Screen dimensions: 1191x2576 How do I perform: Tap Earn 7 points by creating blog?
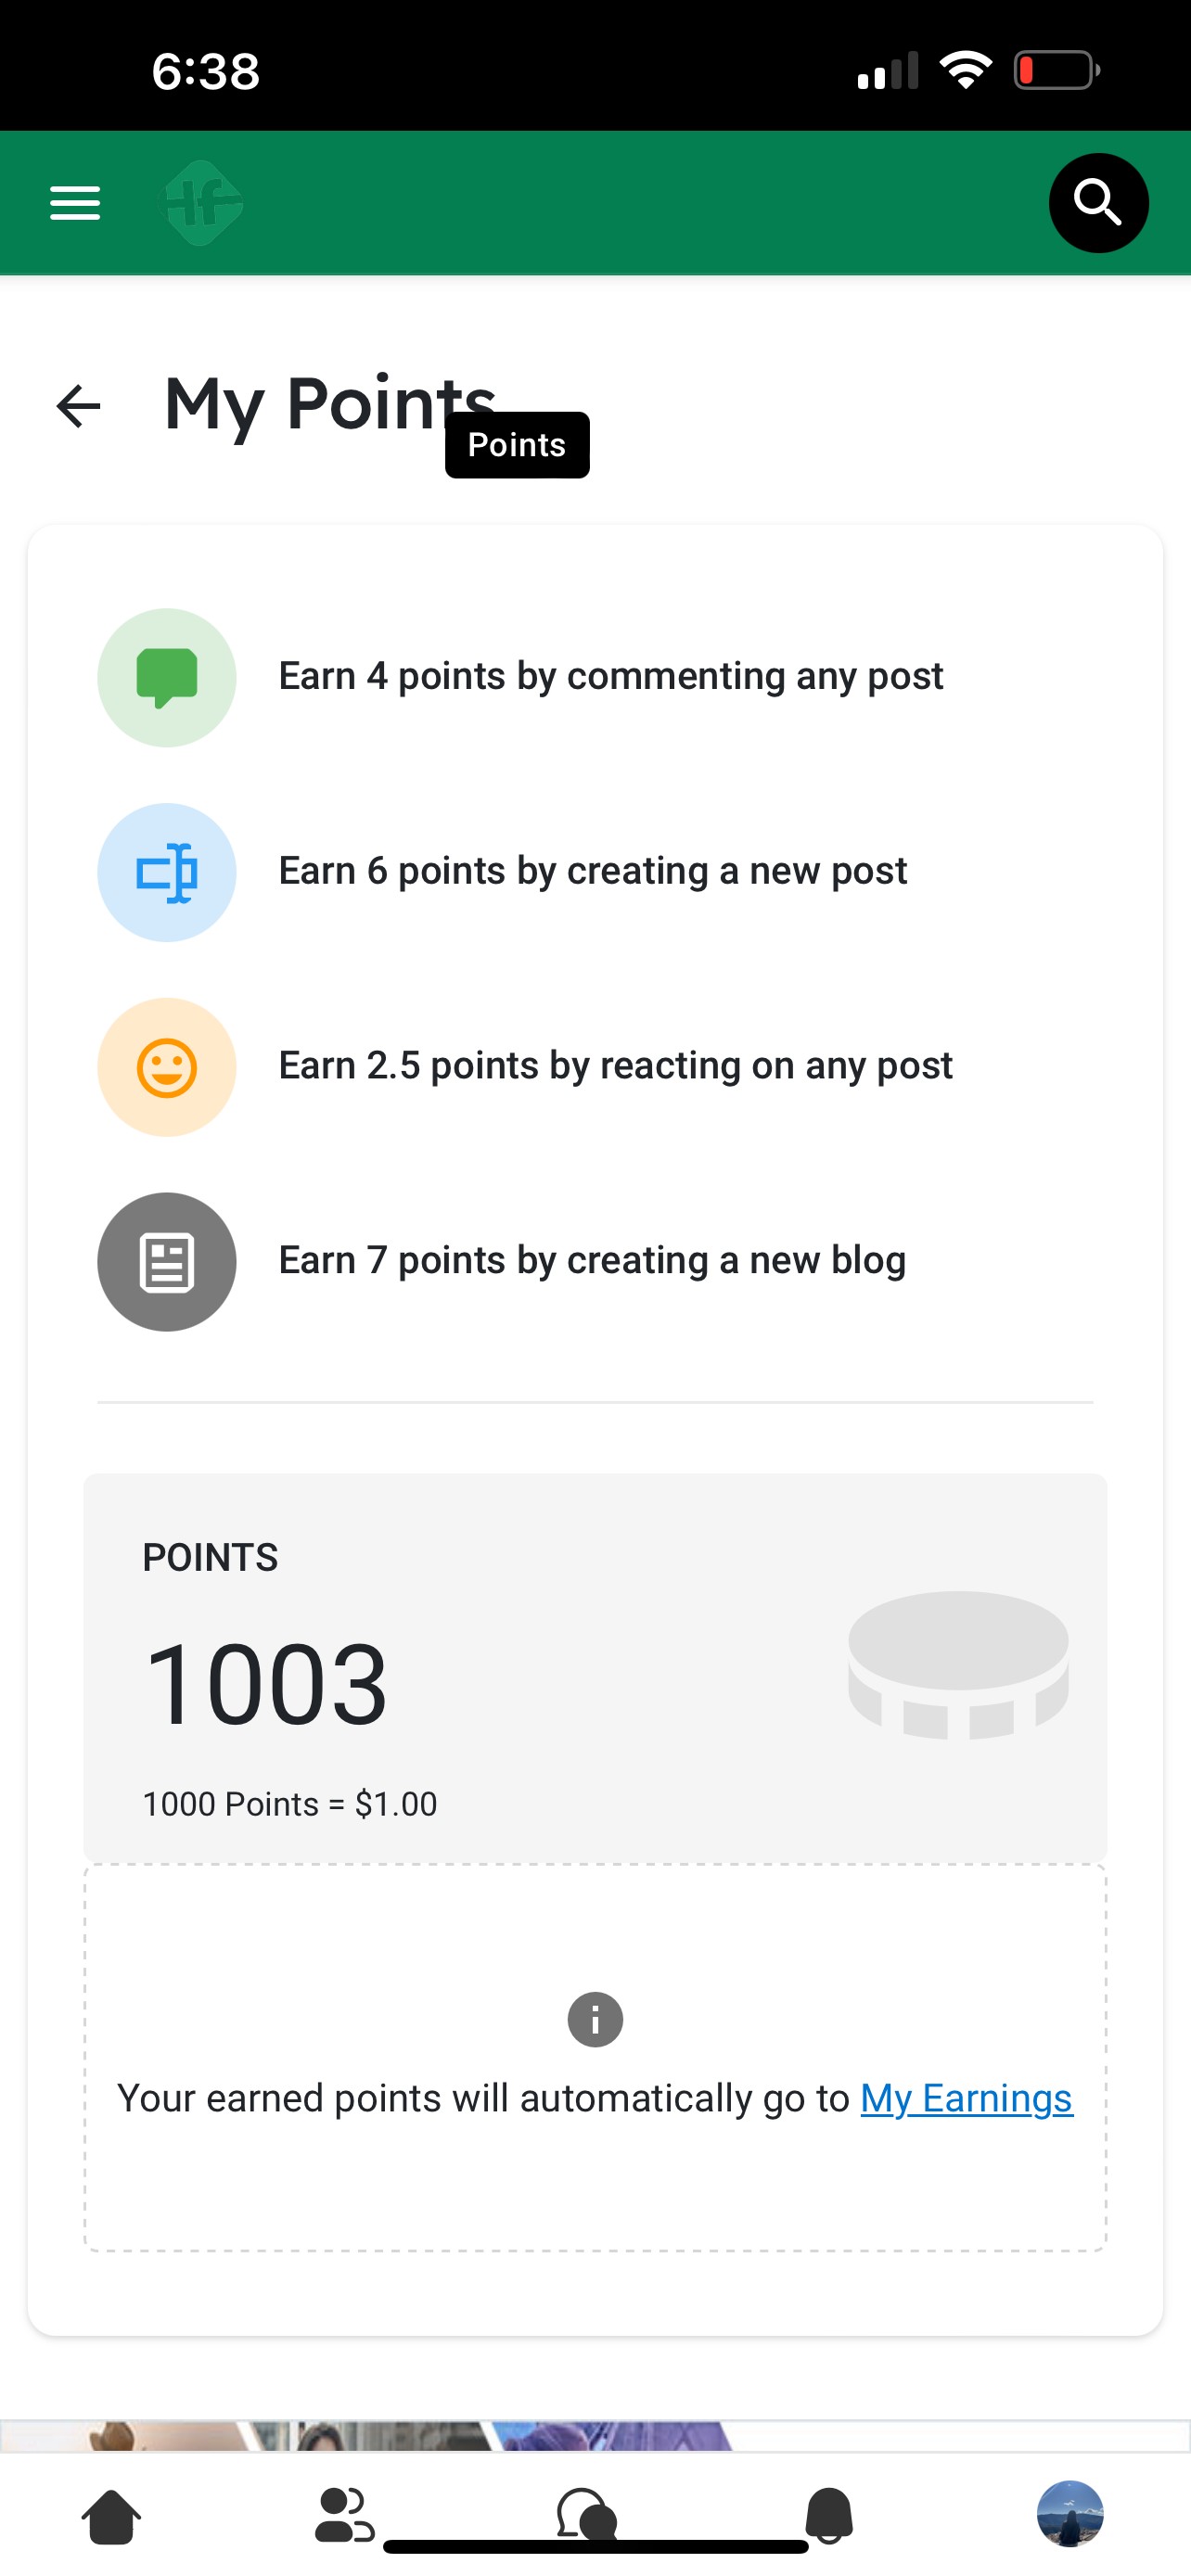click(592, 1261)
